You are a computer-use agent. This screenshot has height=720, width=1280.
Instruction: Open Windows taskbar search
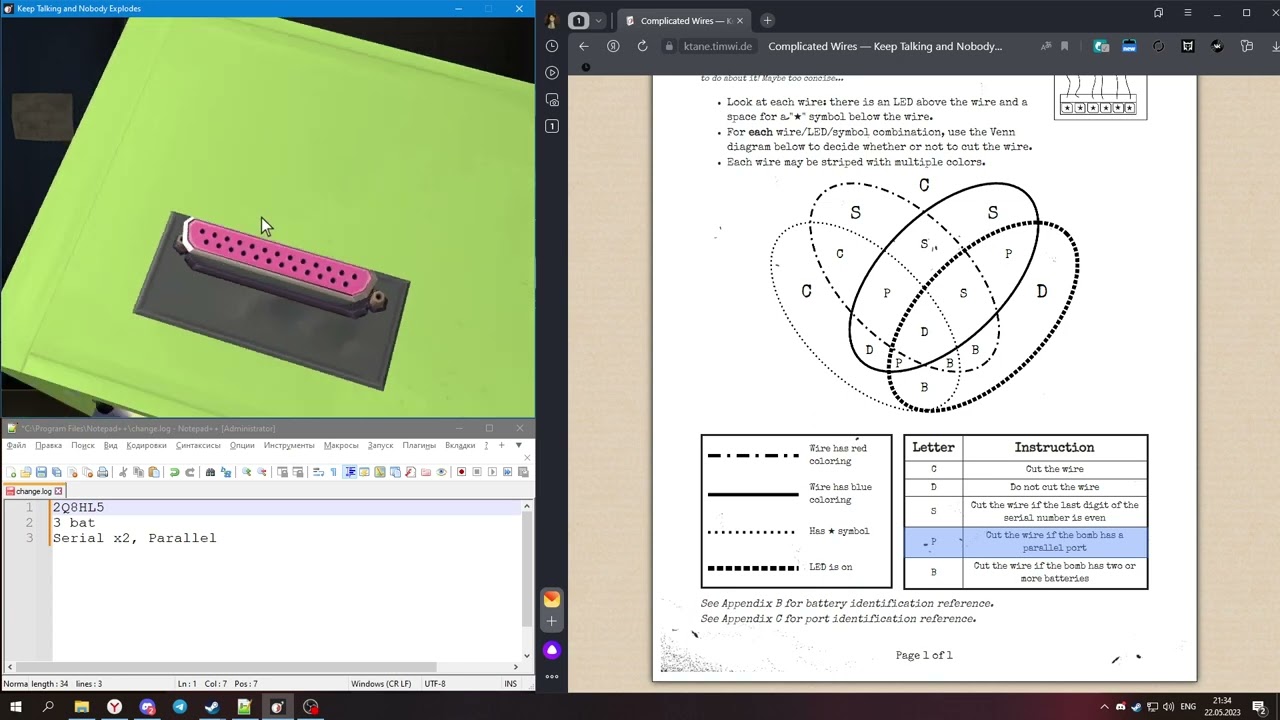(x=48, y=707)
